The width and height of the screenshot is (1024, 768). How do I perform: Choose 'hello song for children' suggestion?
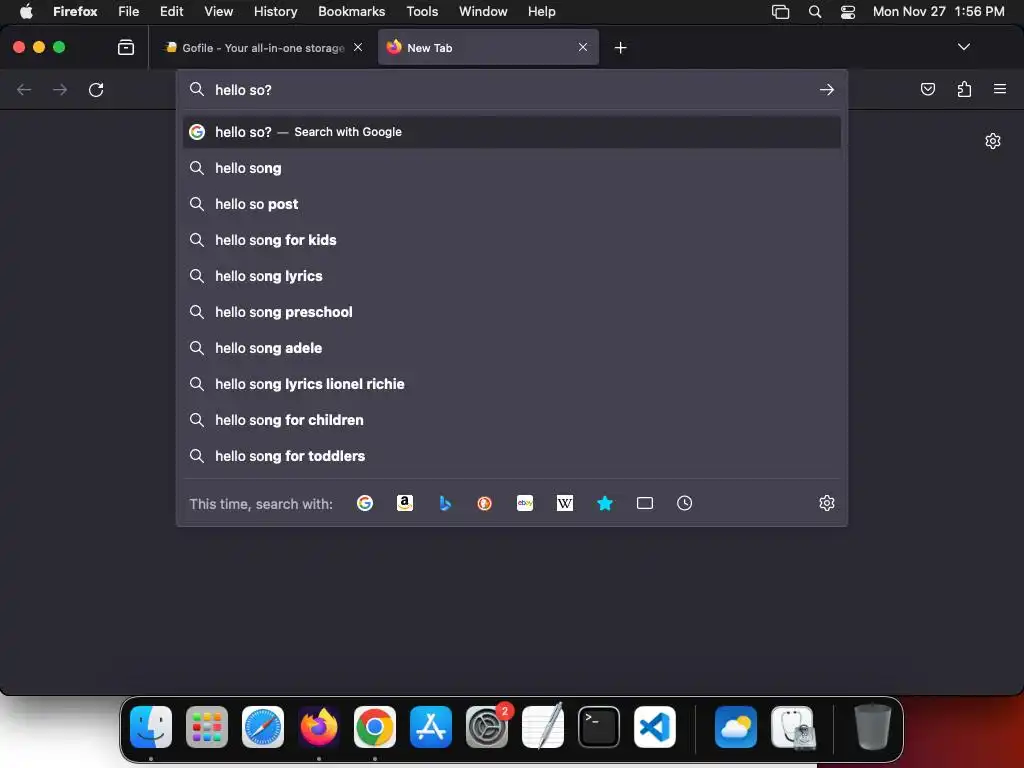point(512,420)
